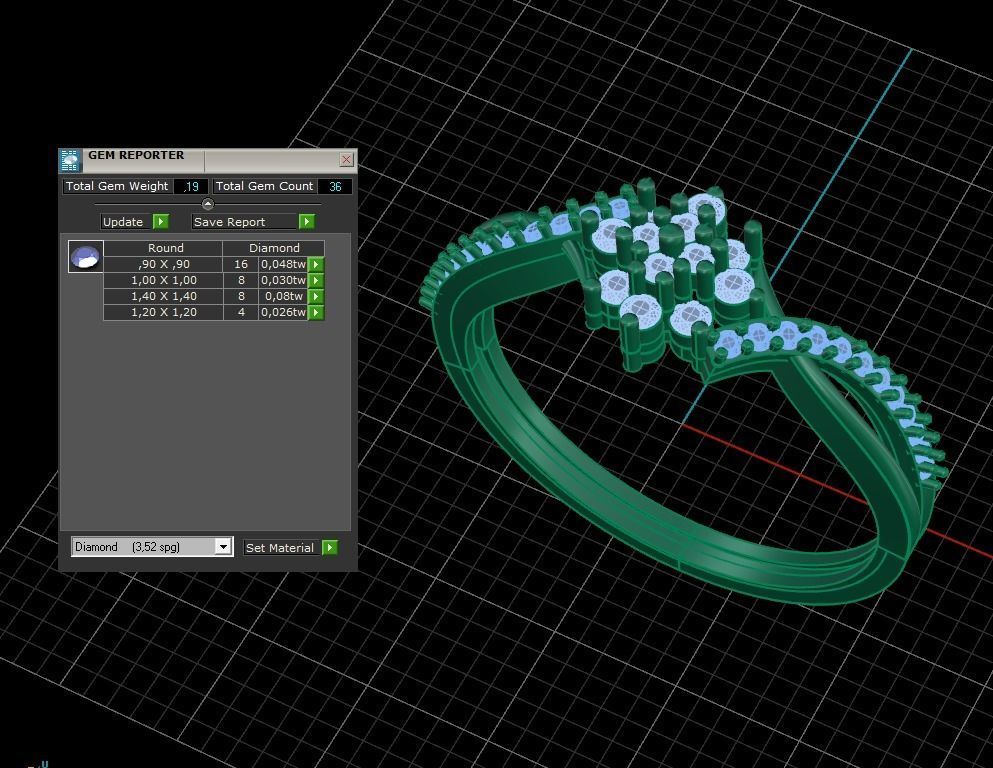Viewport: 993px width, 768px height.
Task: Close the Gem Reporter window
Action: pyautogui.click(x=346, y=160)
